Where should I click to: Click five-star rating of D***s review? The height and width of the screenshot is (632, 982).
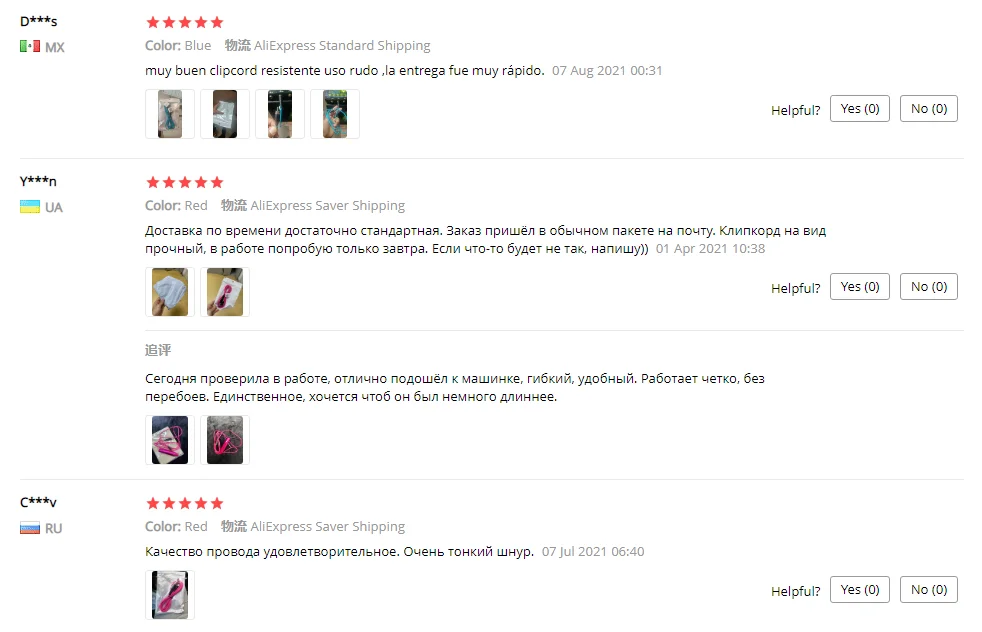click(x=185, y=23)
